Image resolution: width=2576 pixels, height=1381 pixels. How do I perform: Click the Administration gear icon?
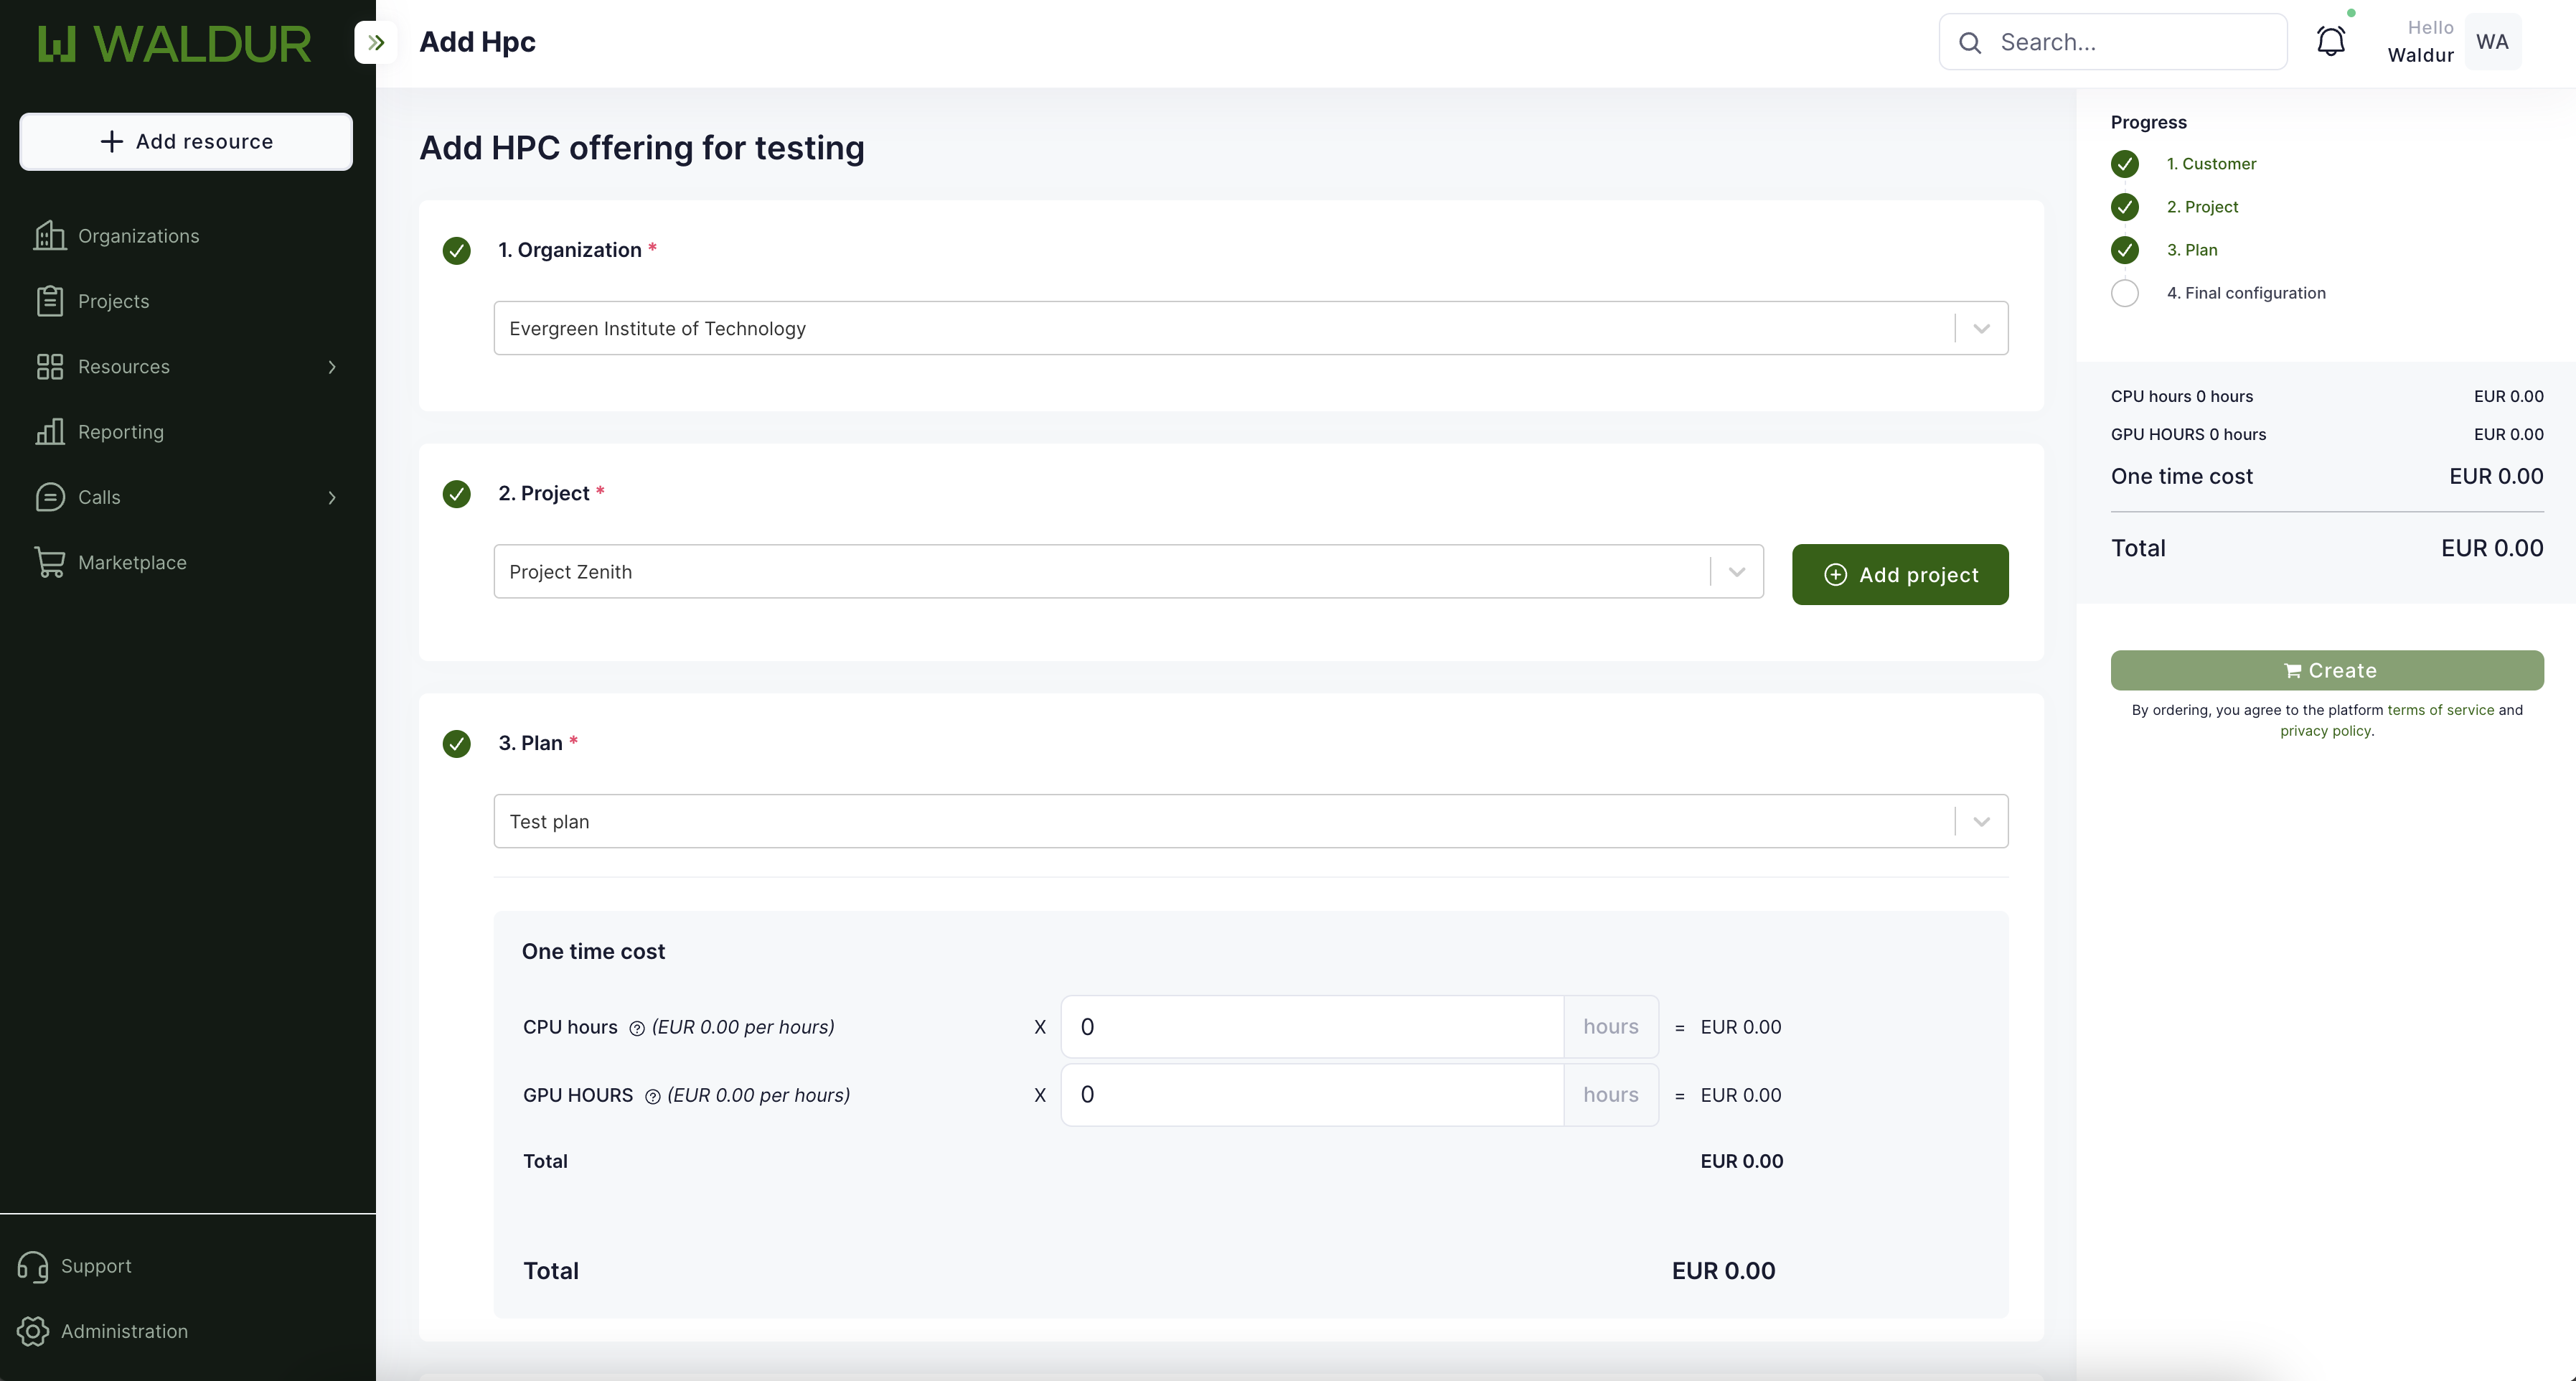point(33,1331)
